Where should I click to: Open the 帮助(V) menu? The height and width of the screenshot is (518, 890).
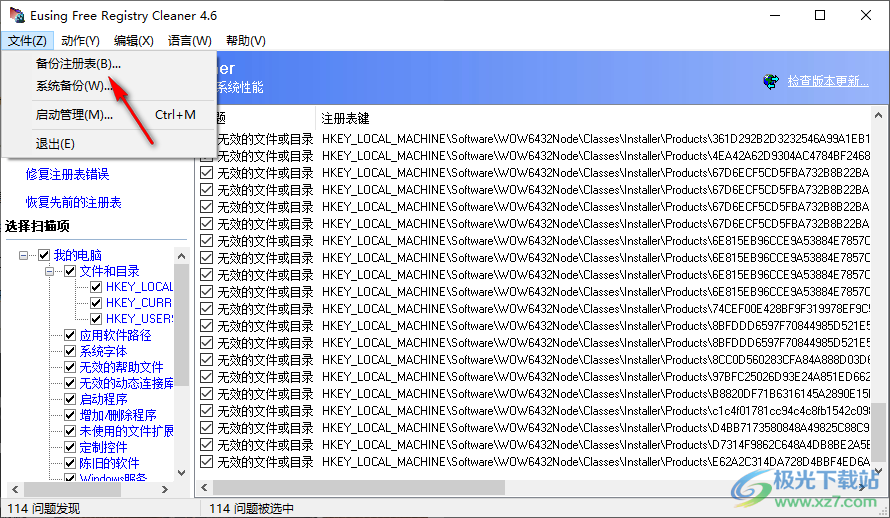click(x=245, y=41)
